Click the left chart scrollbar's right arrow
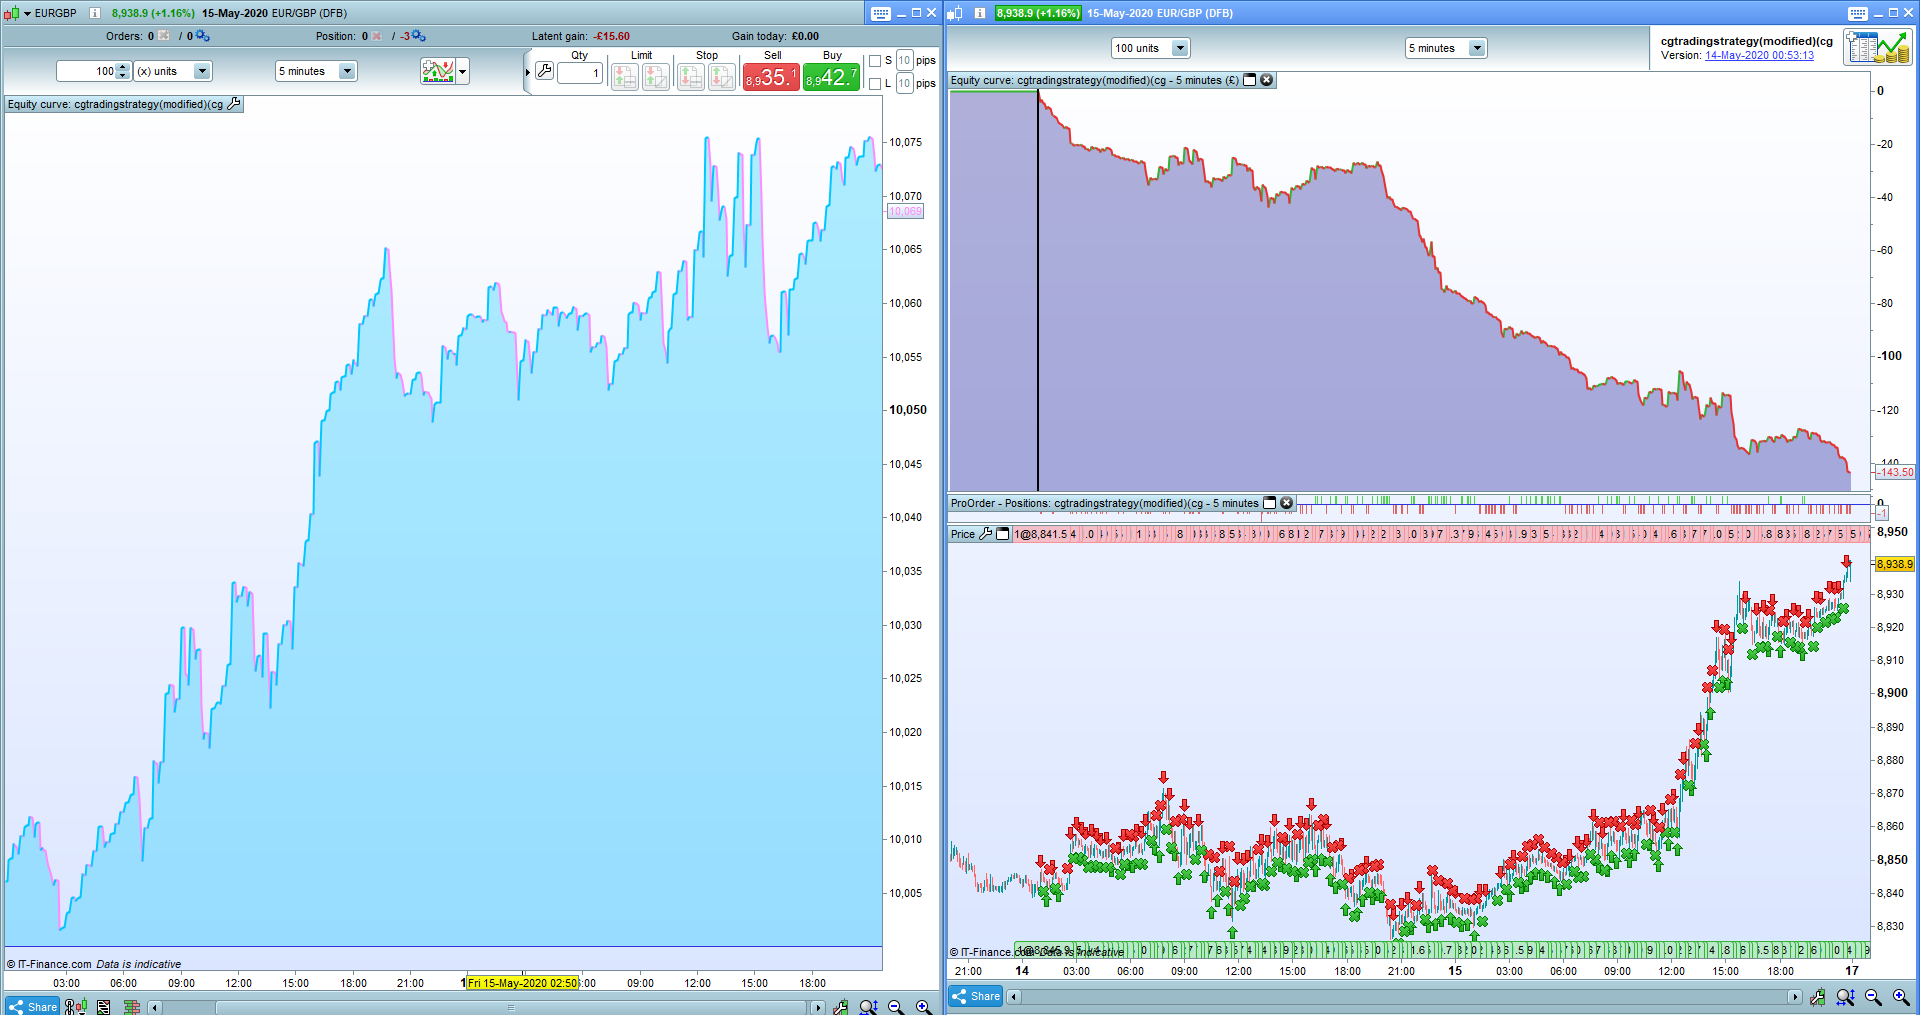The image size is (1920, 1015). click(817, 1007)
